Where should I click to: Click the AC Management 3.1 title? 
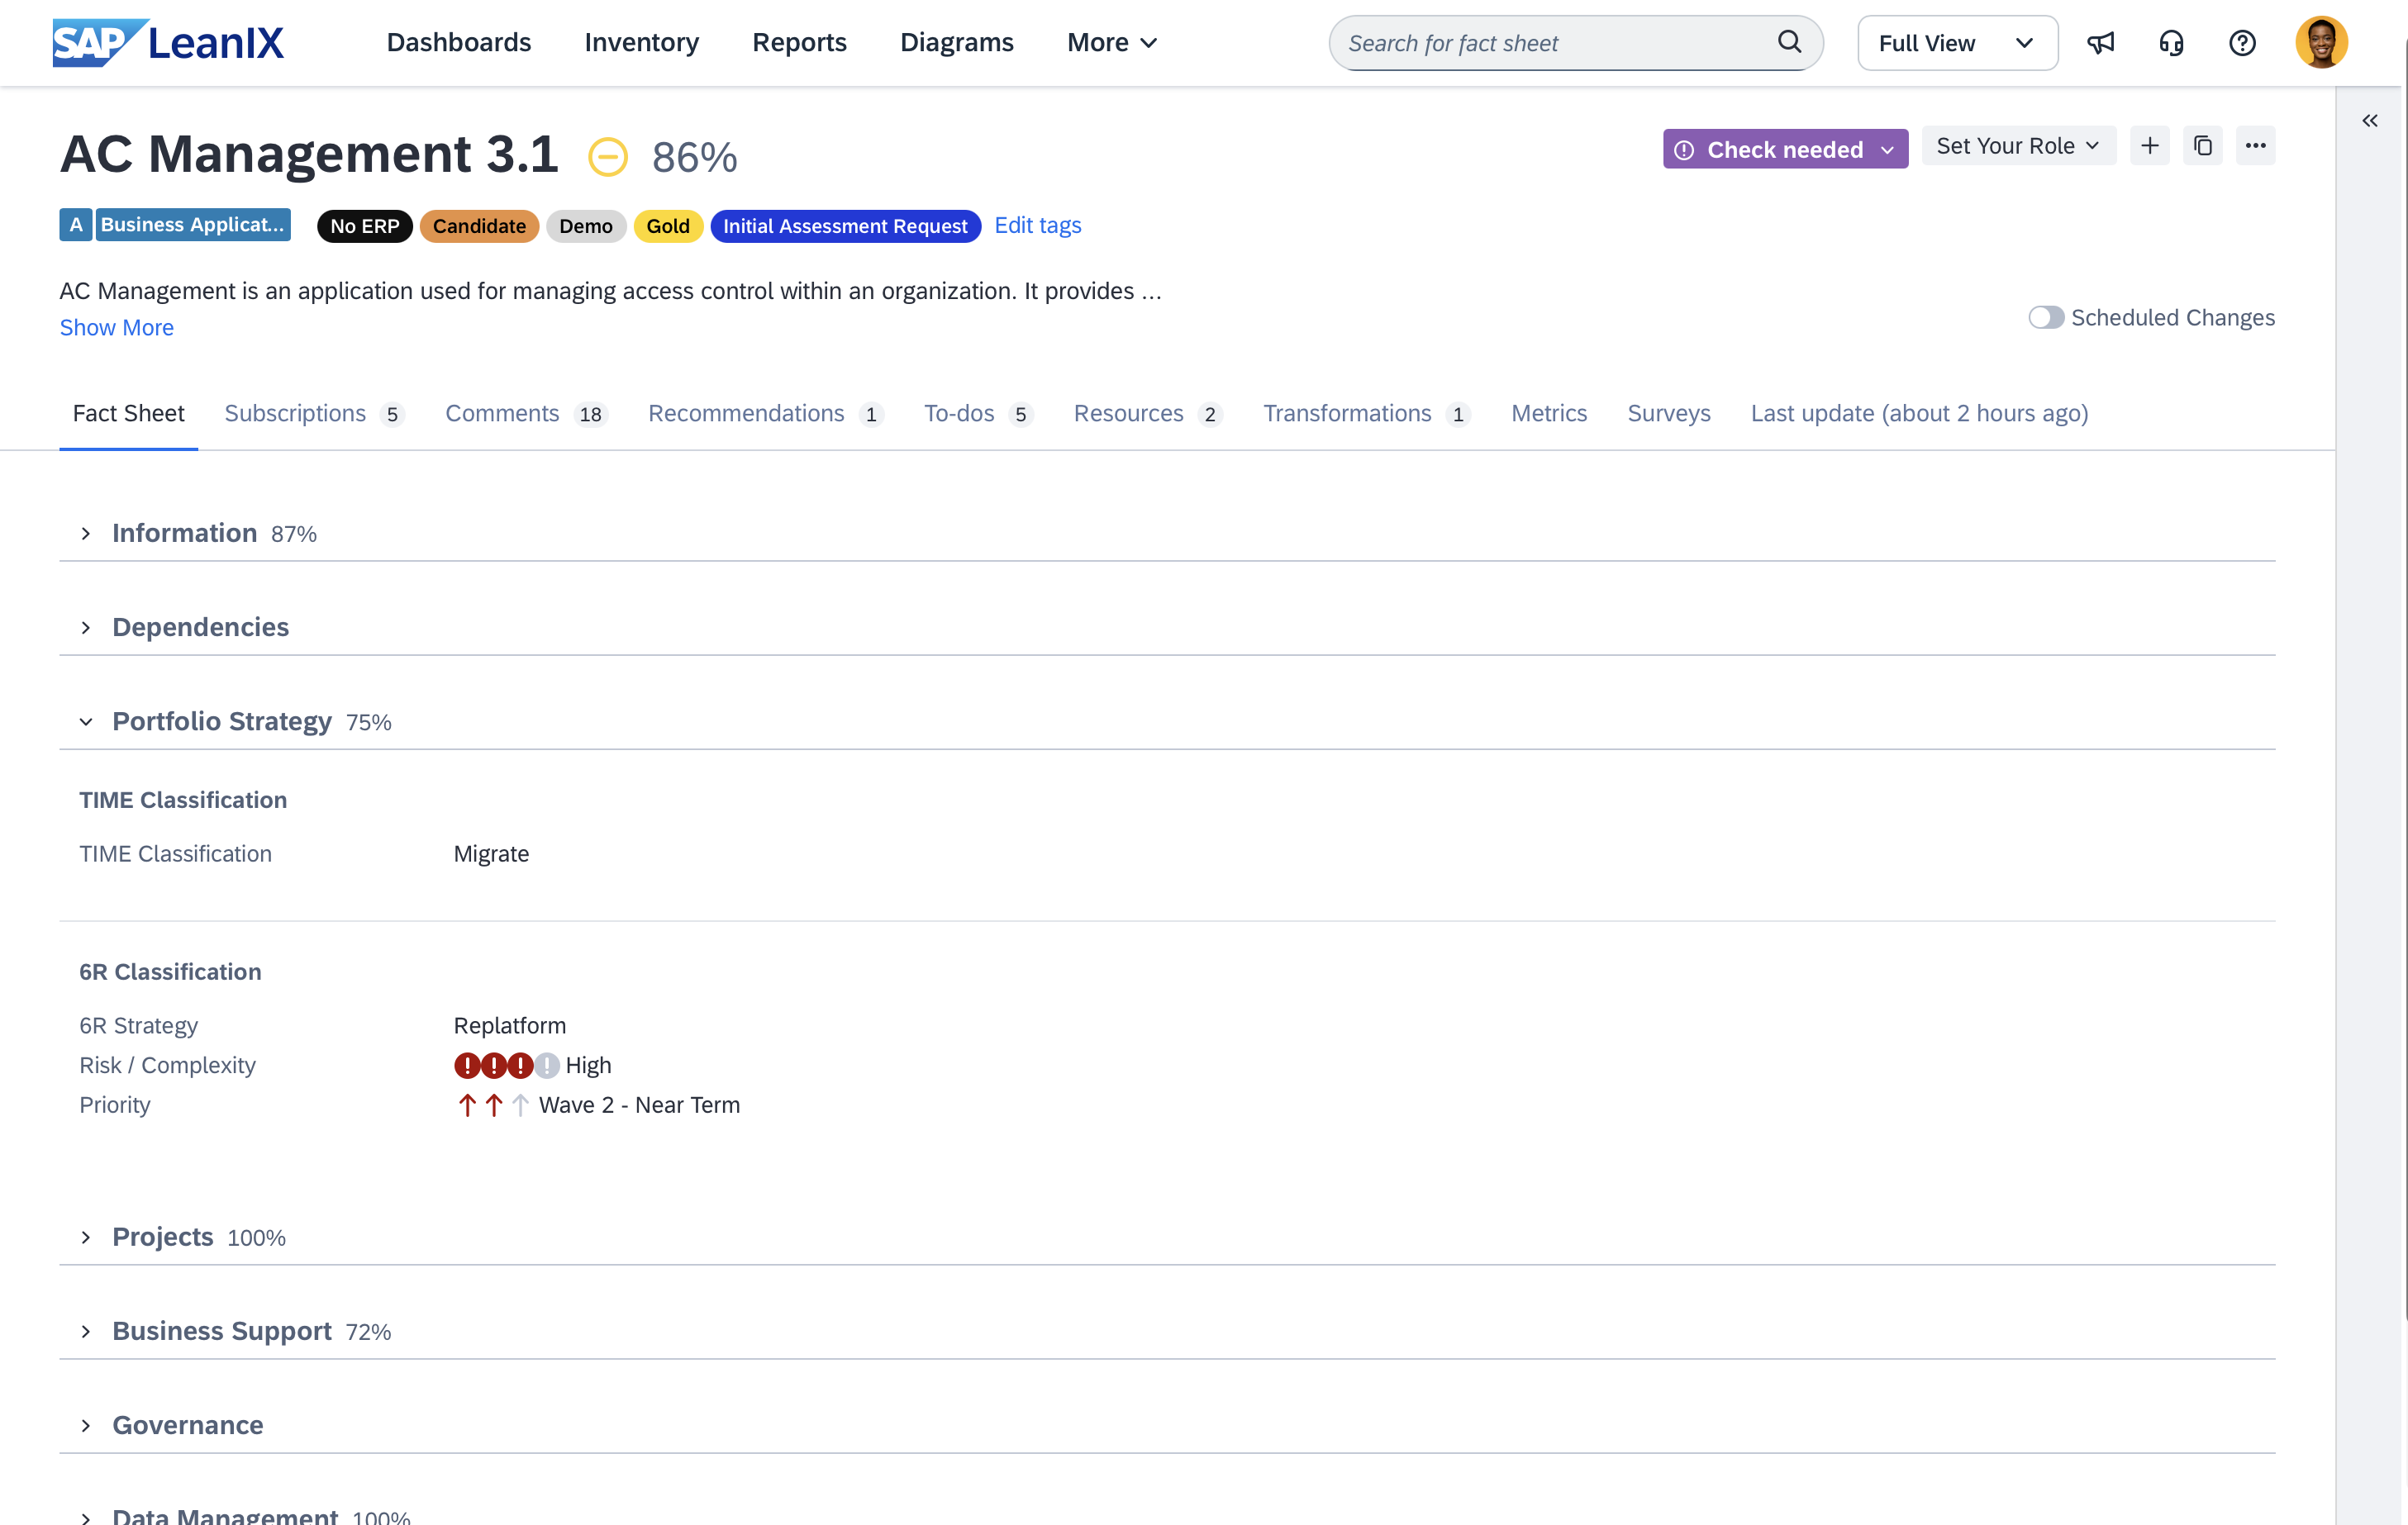pyautogui.click(x=309, y=155)
